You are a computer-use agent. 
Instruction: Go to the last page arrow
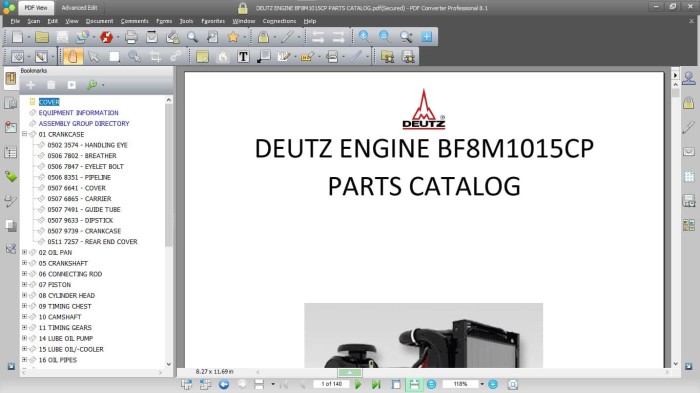[x=376, y=384]
